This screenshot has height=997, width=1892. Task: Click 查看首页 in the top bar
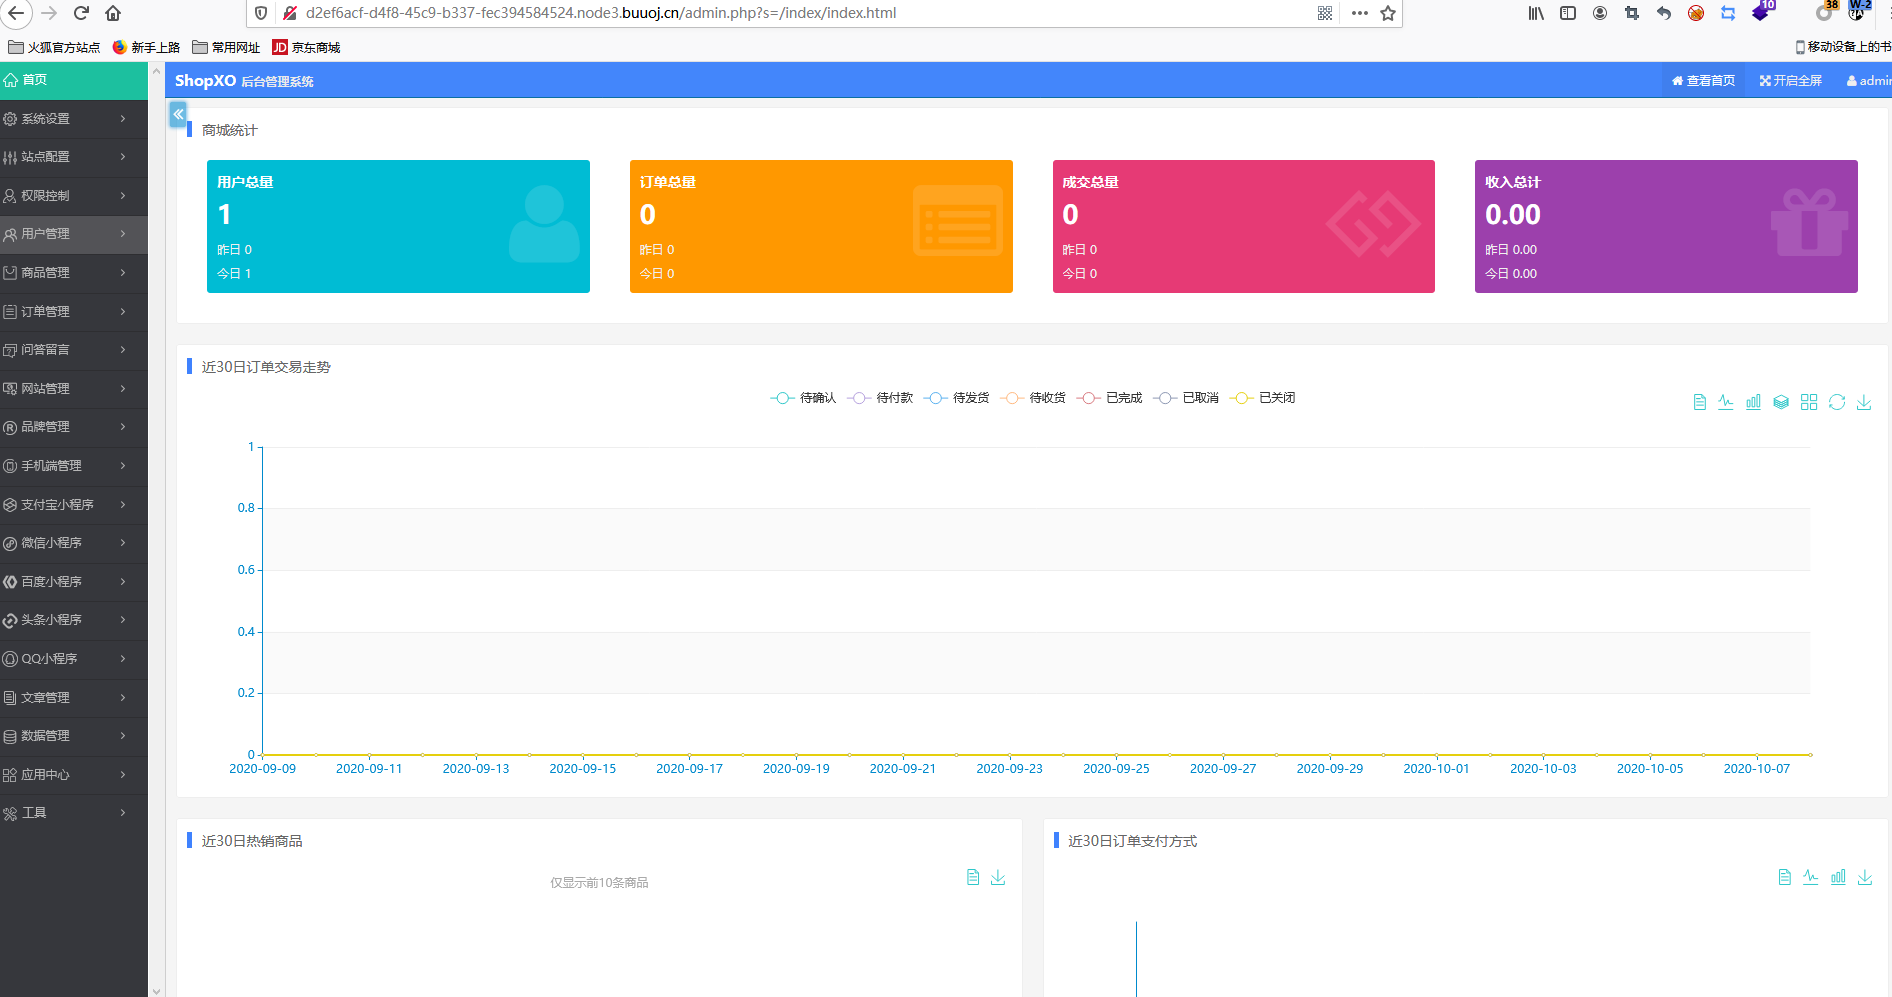[1704, 81]
